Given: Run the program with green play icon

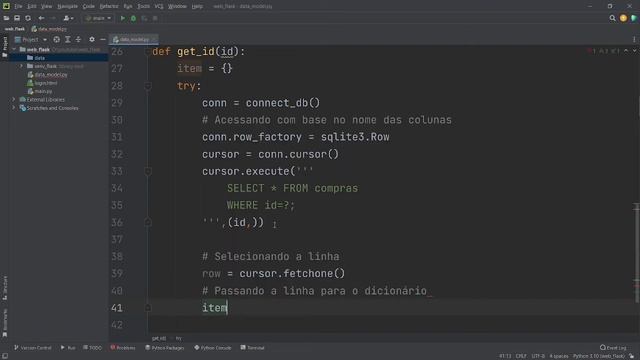Looking at the screenshot, I should pyautogui.click(x=122, y=18).
